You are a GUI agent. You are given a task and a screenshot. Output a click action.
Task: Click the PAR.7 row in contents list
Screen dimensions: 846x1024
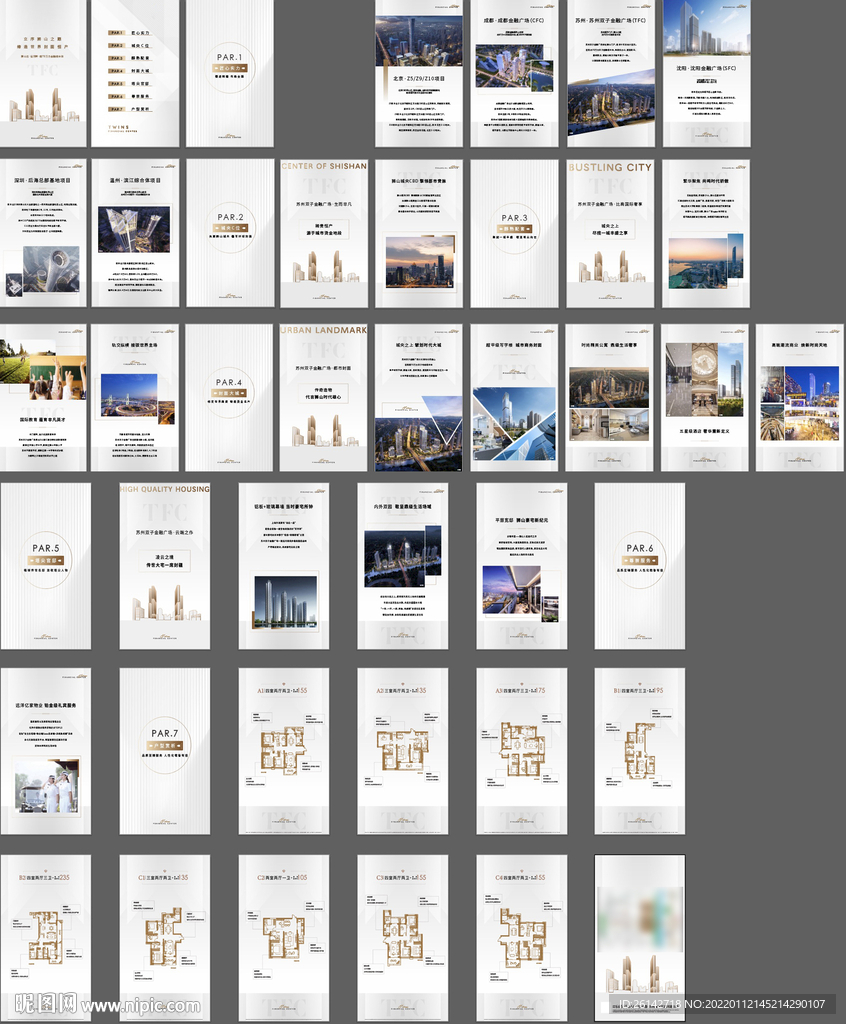pyautogui.click(x=129, y=109)
